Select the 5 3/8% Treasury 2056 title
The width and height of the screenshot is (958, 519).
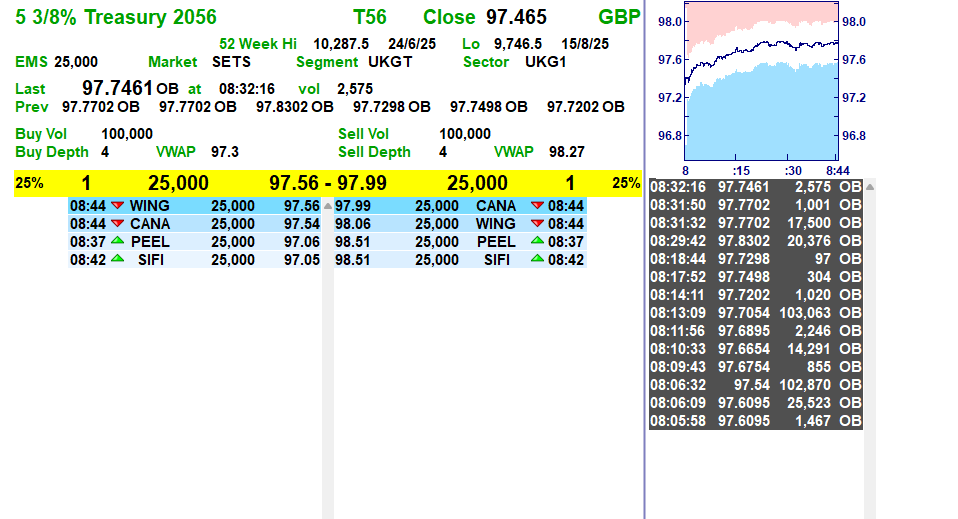click(115, 17)
